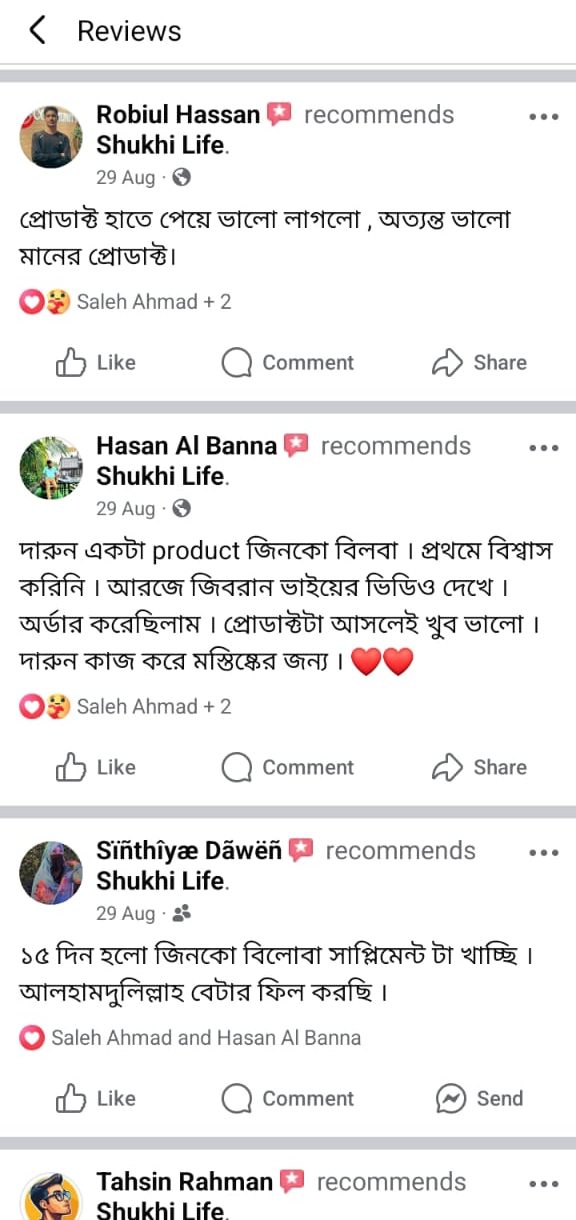Open options menu on Tahsin Rahman's review
The height and width of the screenshot is (1220, 576).
[543, 1183]
